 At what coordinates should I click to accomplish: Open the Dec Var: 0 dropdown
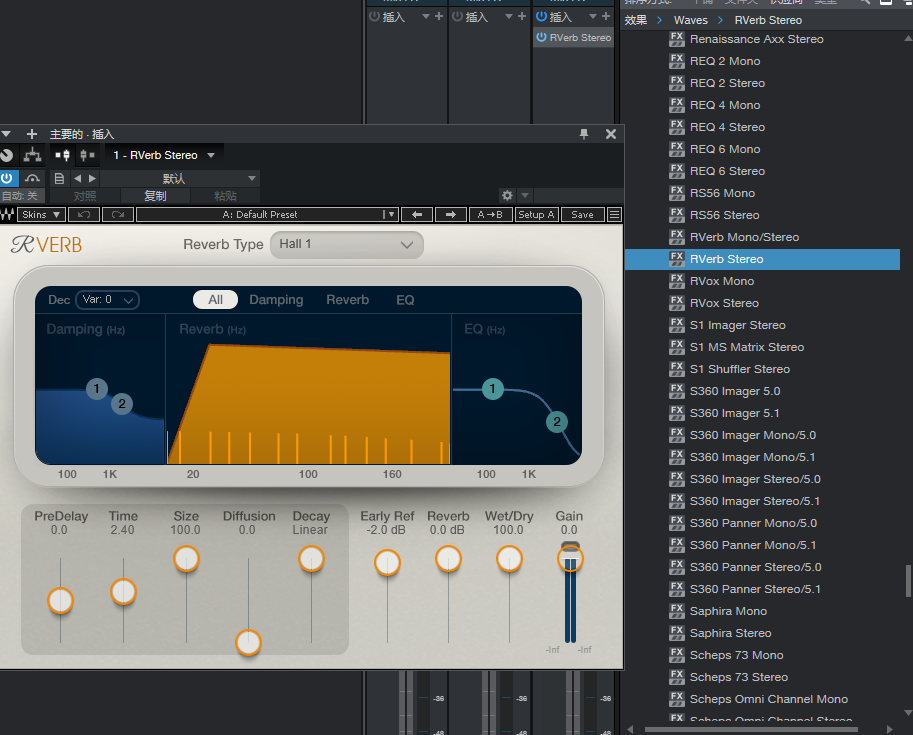[108, 300]
